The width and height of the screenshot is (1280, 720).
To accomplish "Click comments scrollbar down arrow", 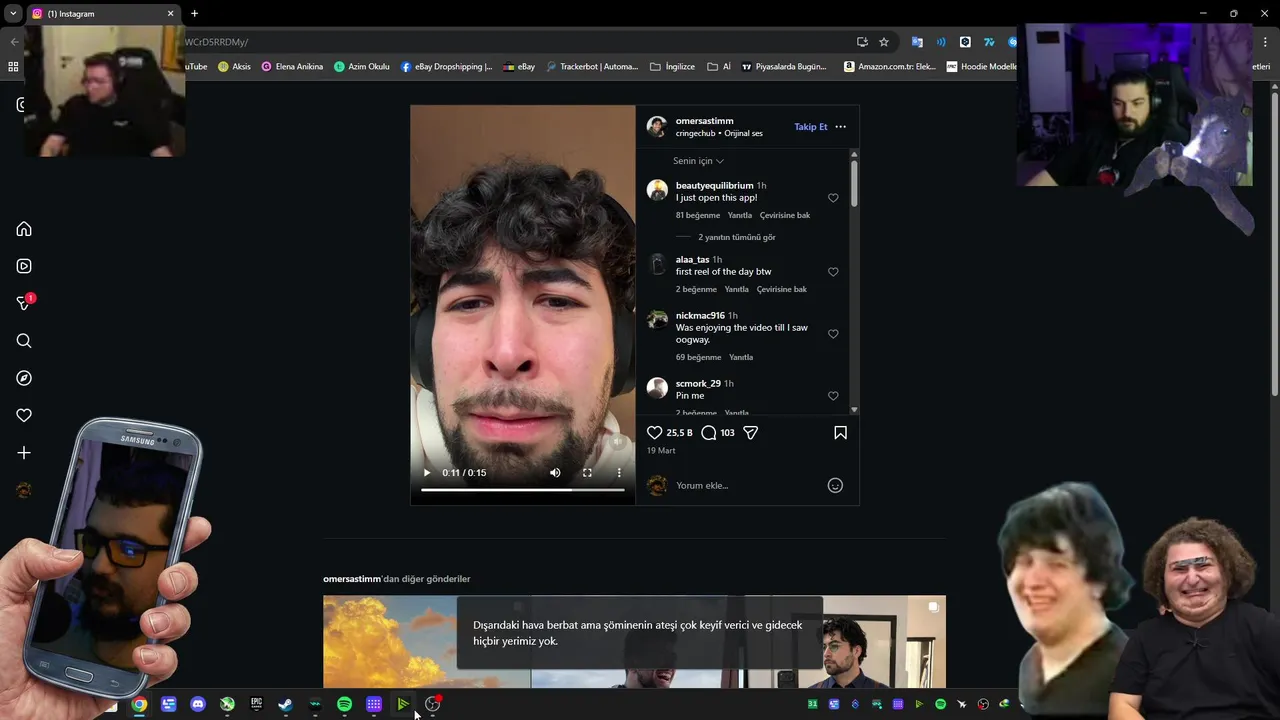I will pyautogui.click(x=854, y=410).
